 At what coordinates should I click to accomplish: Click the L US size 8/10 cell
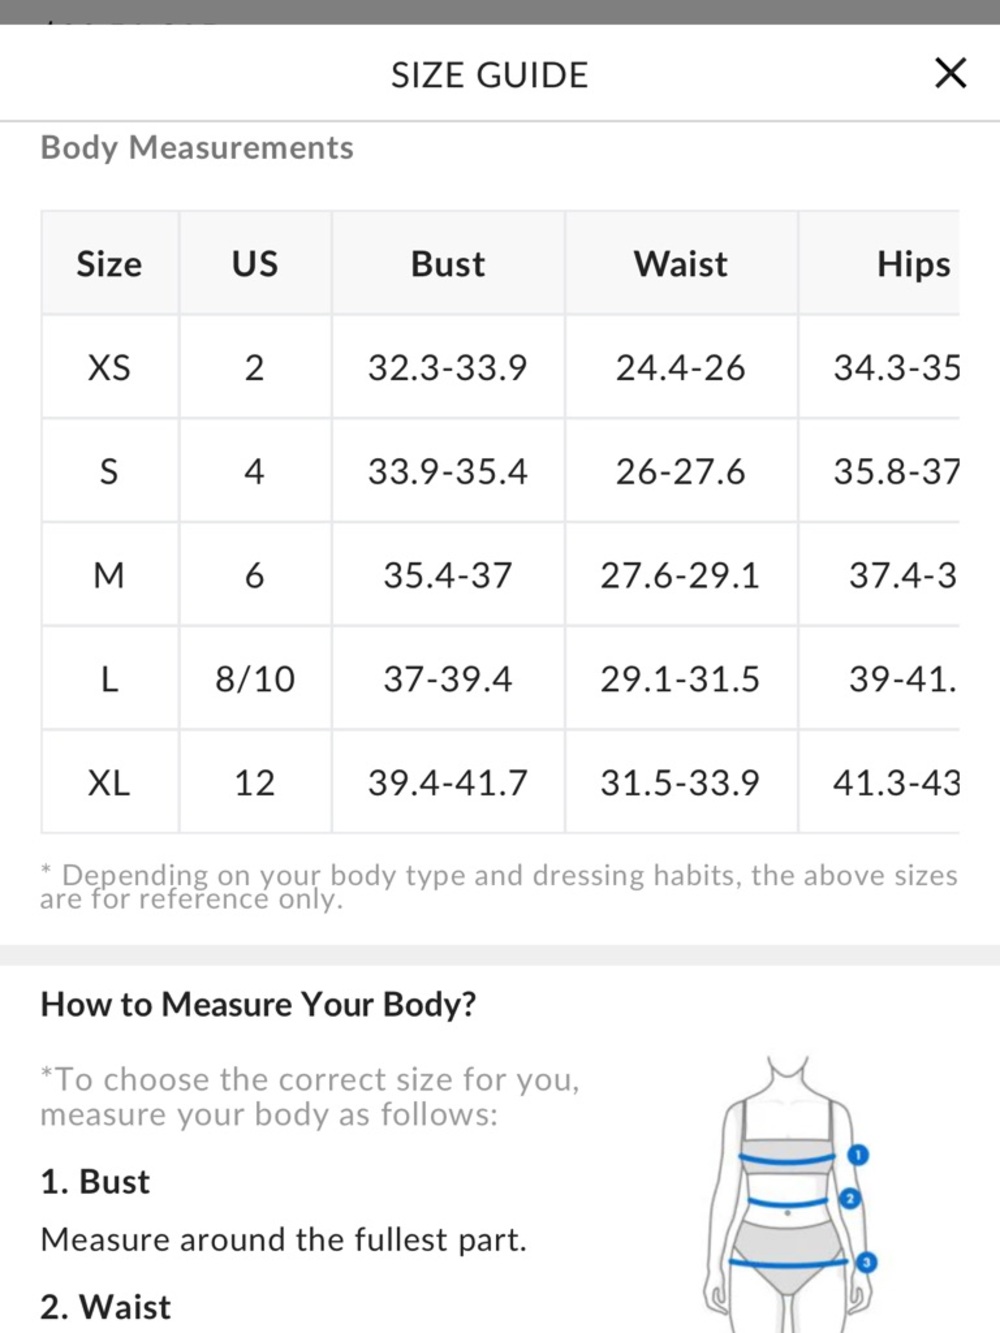pyautogui.click(x=255, y=679)
